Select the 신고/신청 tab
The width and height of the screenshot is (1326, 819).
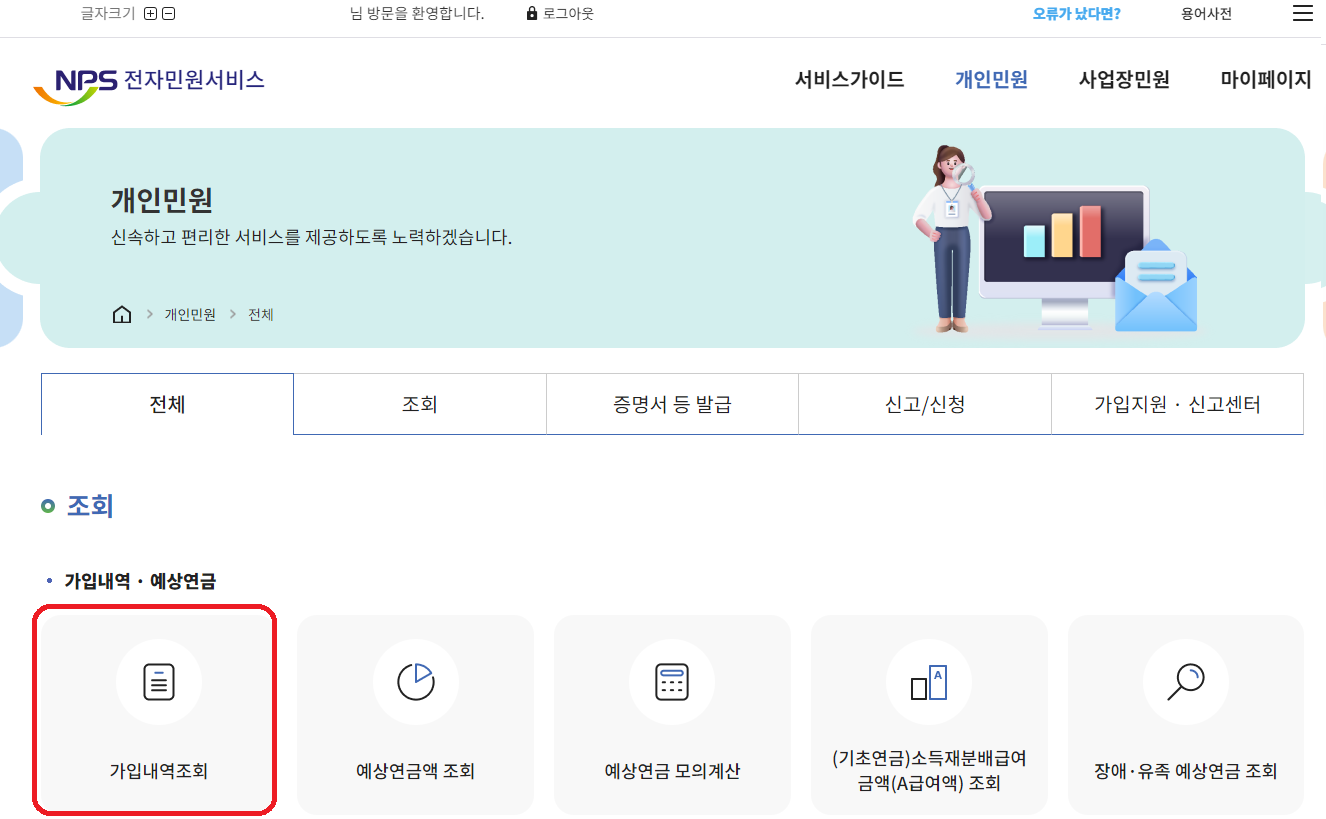point(925,403)
